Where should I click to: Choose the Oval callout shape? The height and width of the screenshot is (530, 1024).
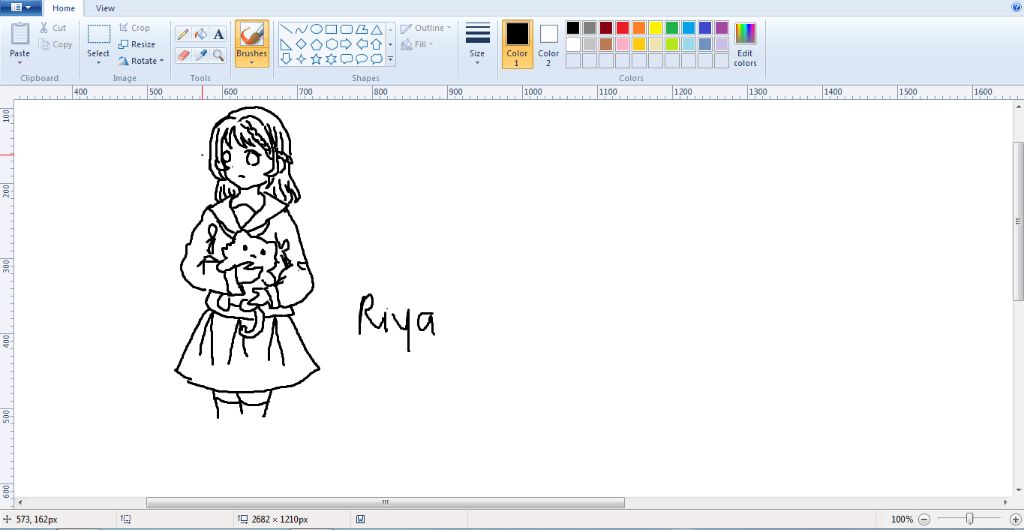coord(361,59)
